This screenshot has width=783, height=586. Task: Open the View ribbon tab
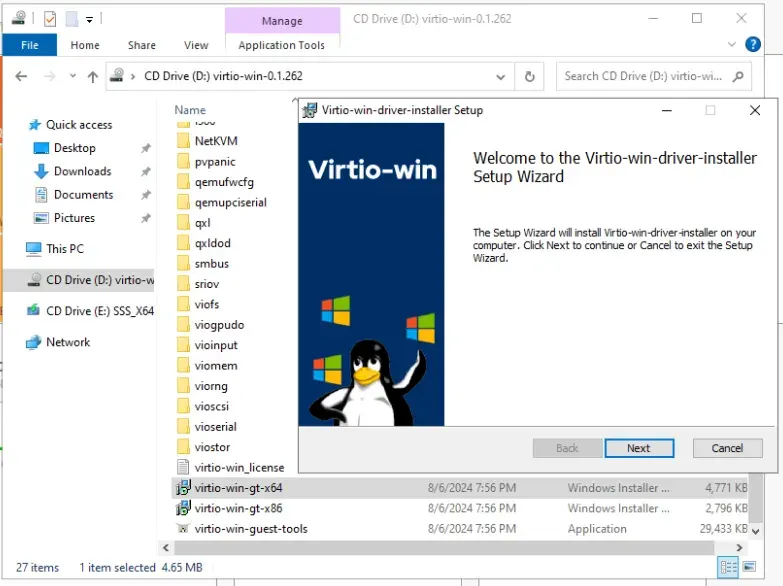(x=196, y=45)
